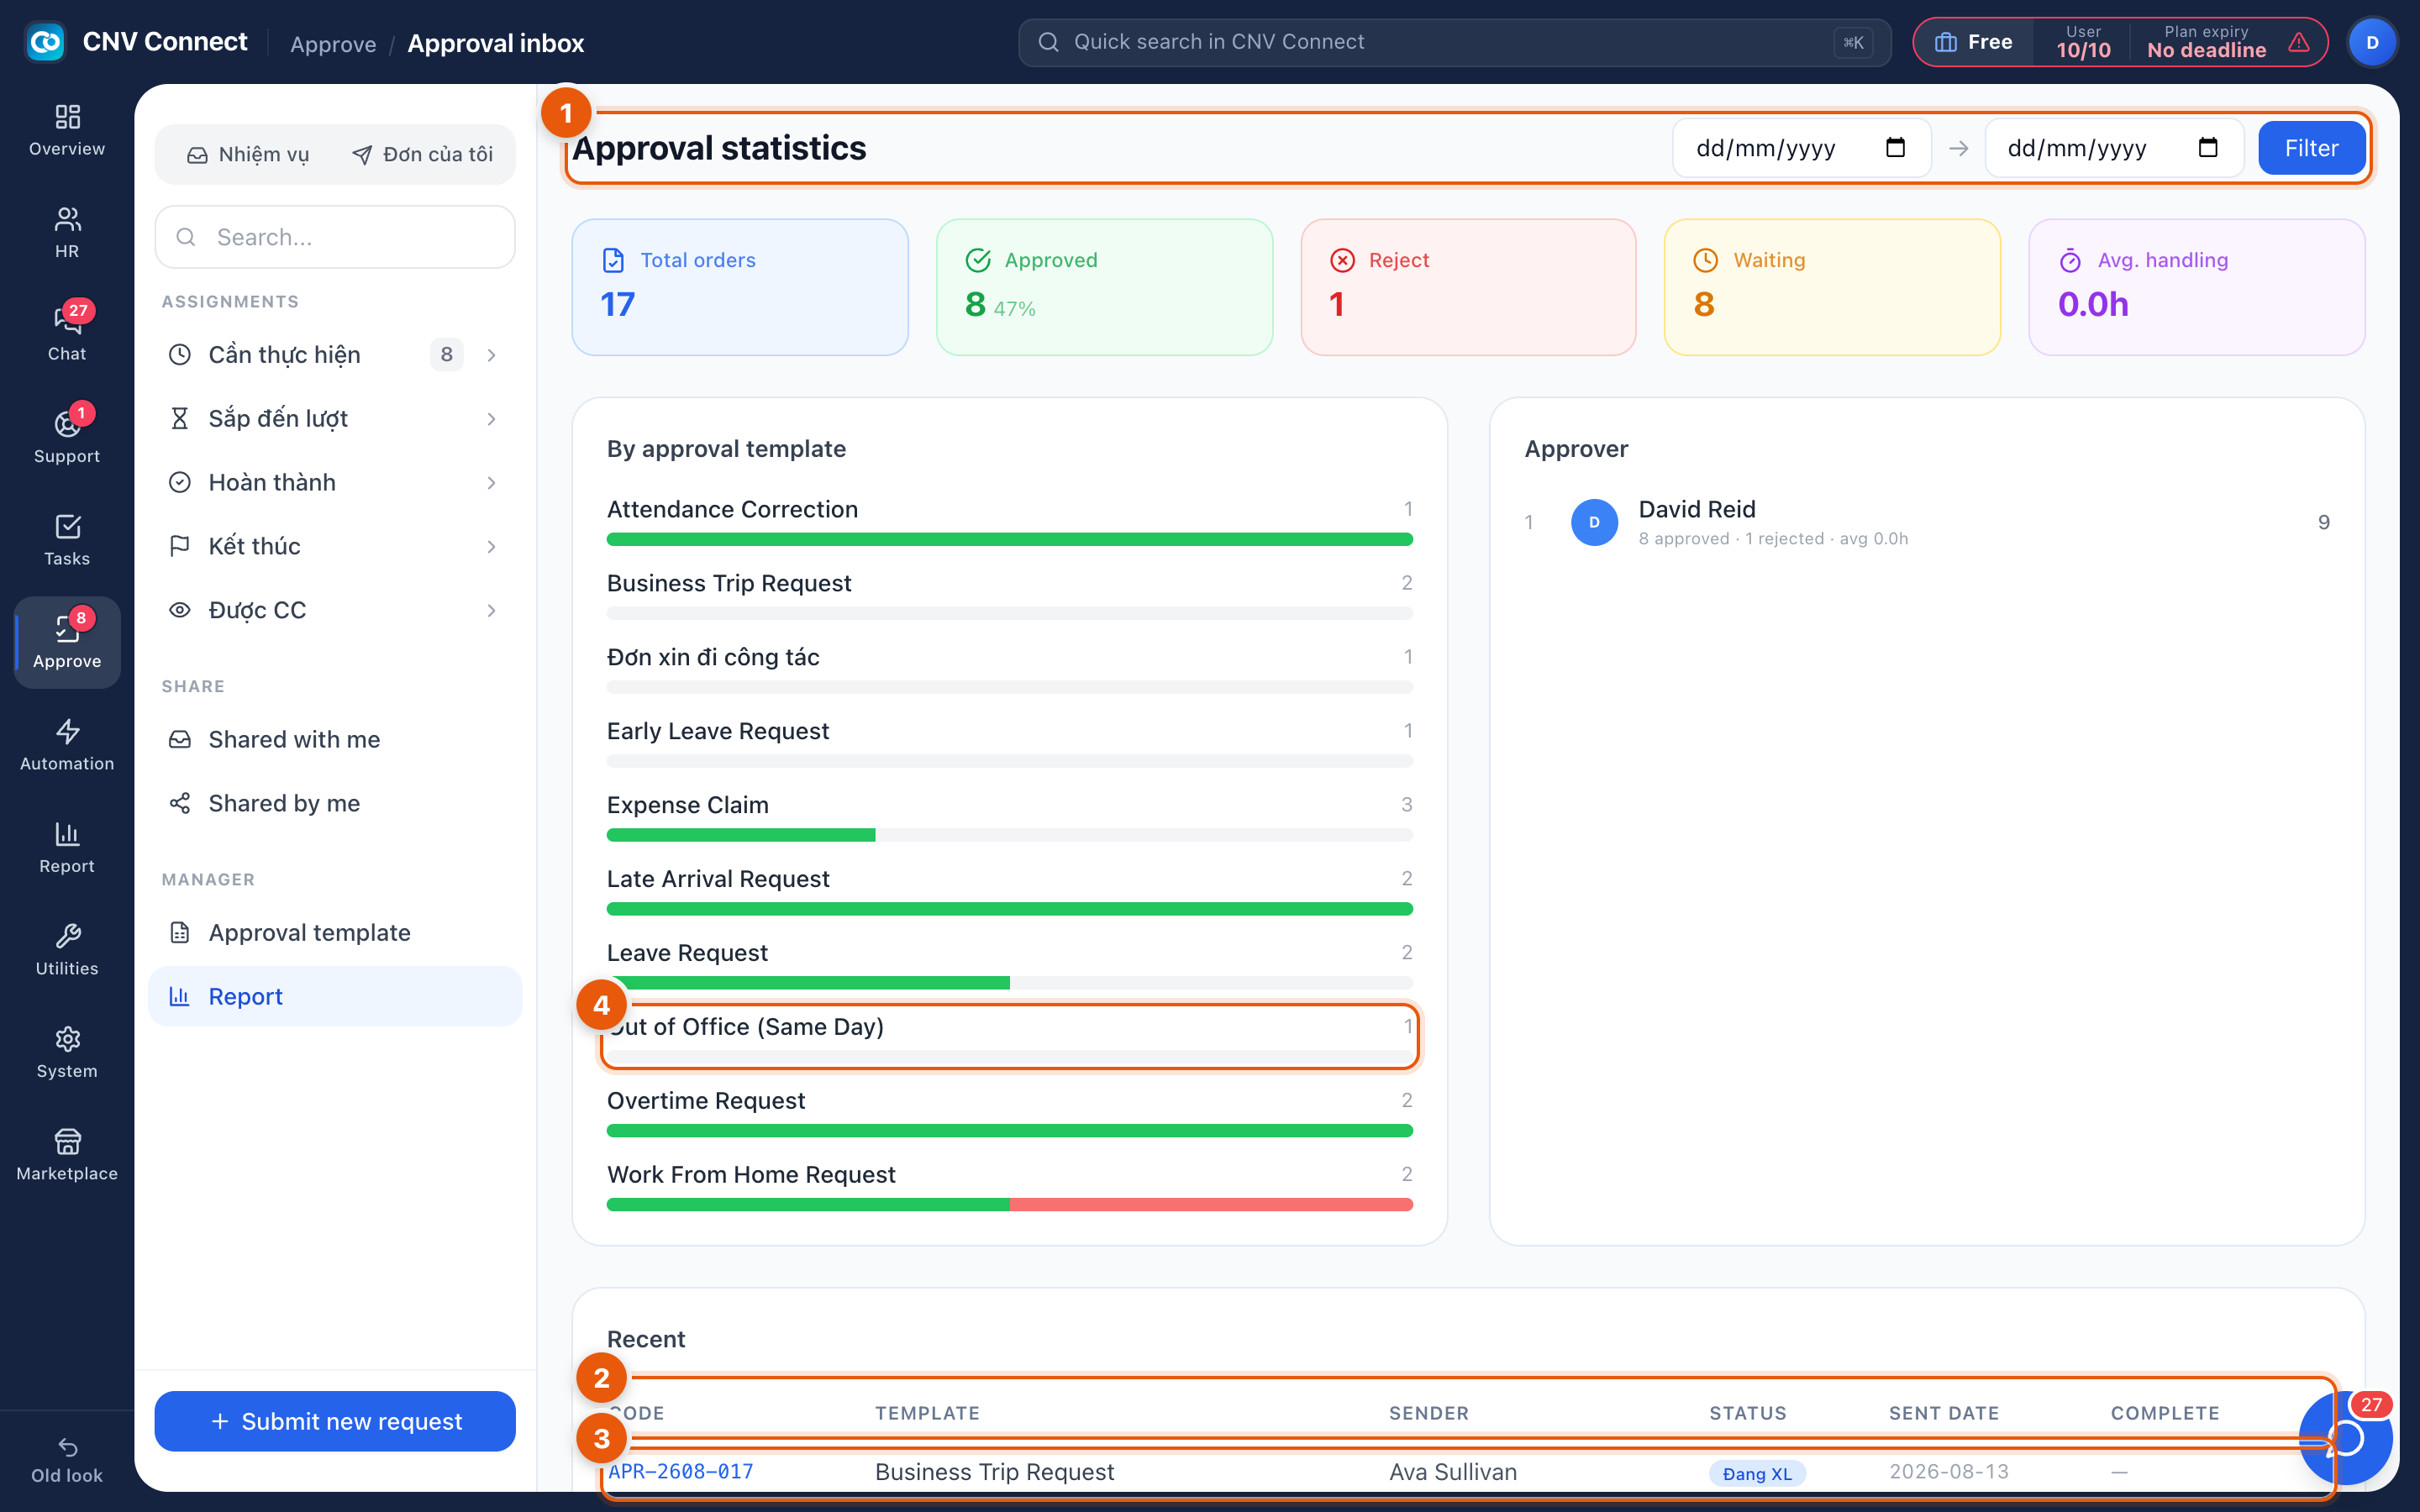This screenshot has height=1512, width=2420.
Task: Click the Ava Sullivan sender cell
Action: tap(1452, 1472)
